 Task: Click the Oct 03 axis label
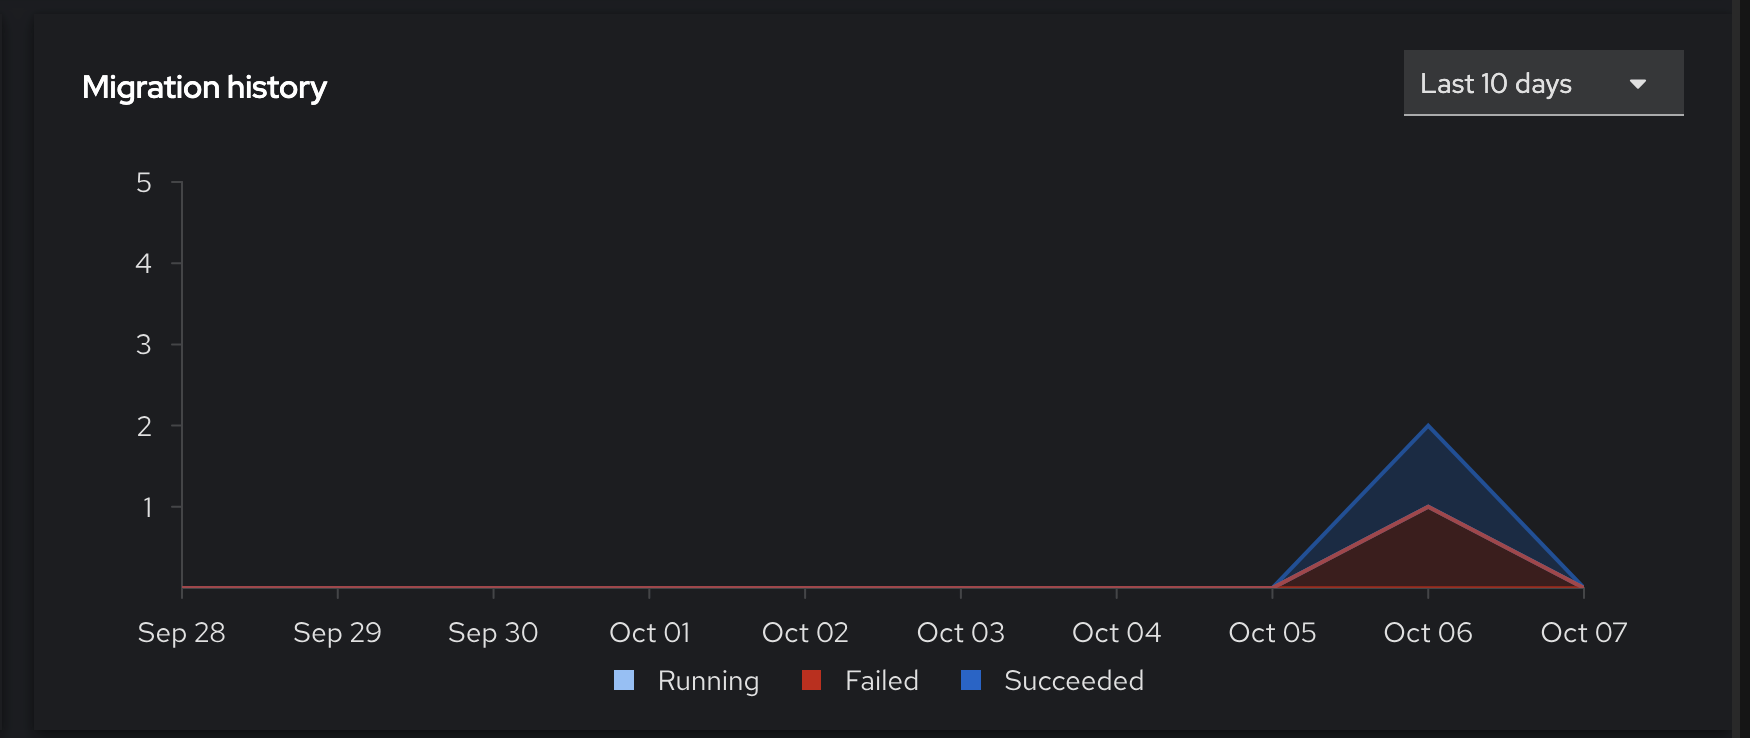point(961,633)
